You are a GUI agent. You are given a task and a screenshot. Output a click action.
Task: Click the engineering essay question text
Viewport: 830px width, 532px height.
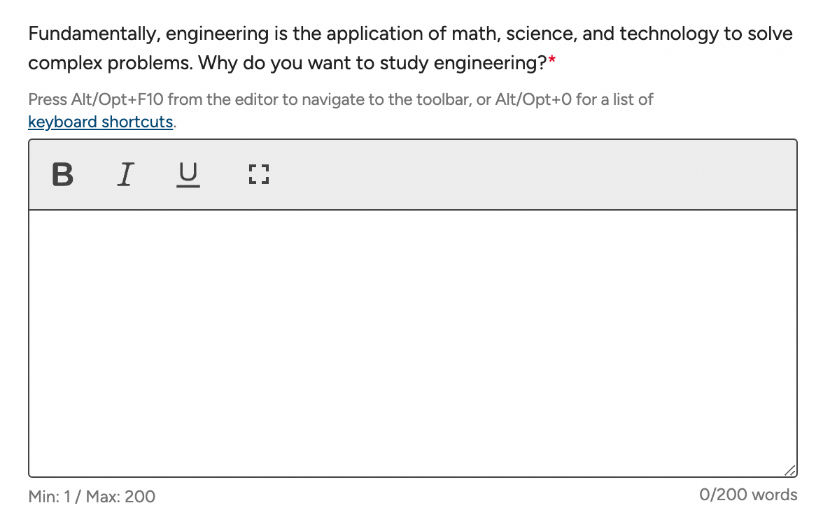click(x=410, y=48)
